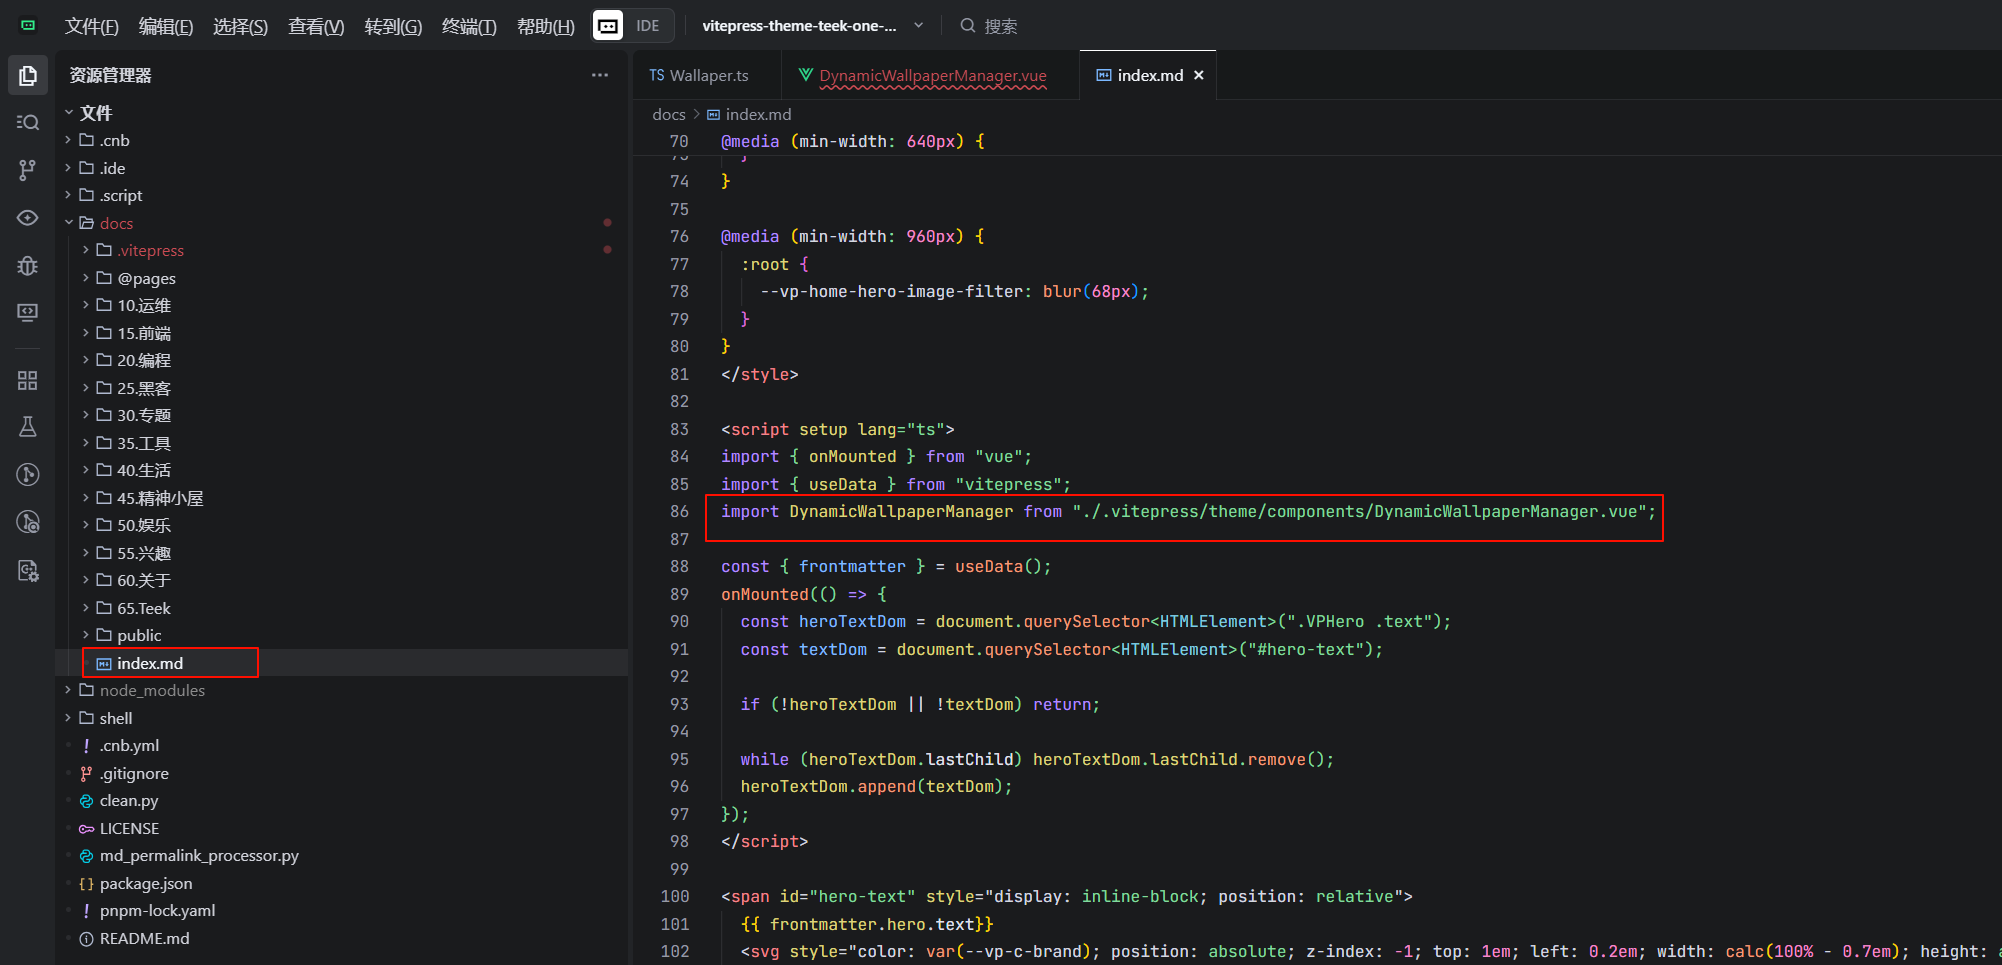Expand the node_modules folder
This screenshot has height=965, width=2002.
(x=69, y=690)
